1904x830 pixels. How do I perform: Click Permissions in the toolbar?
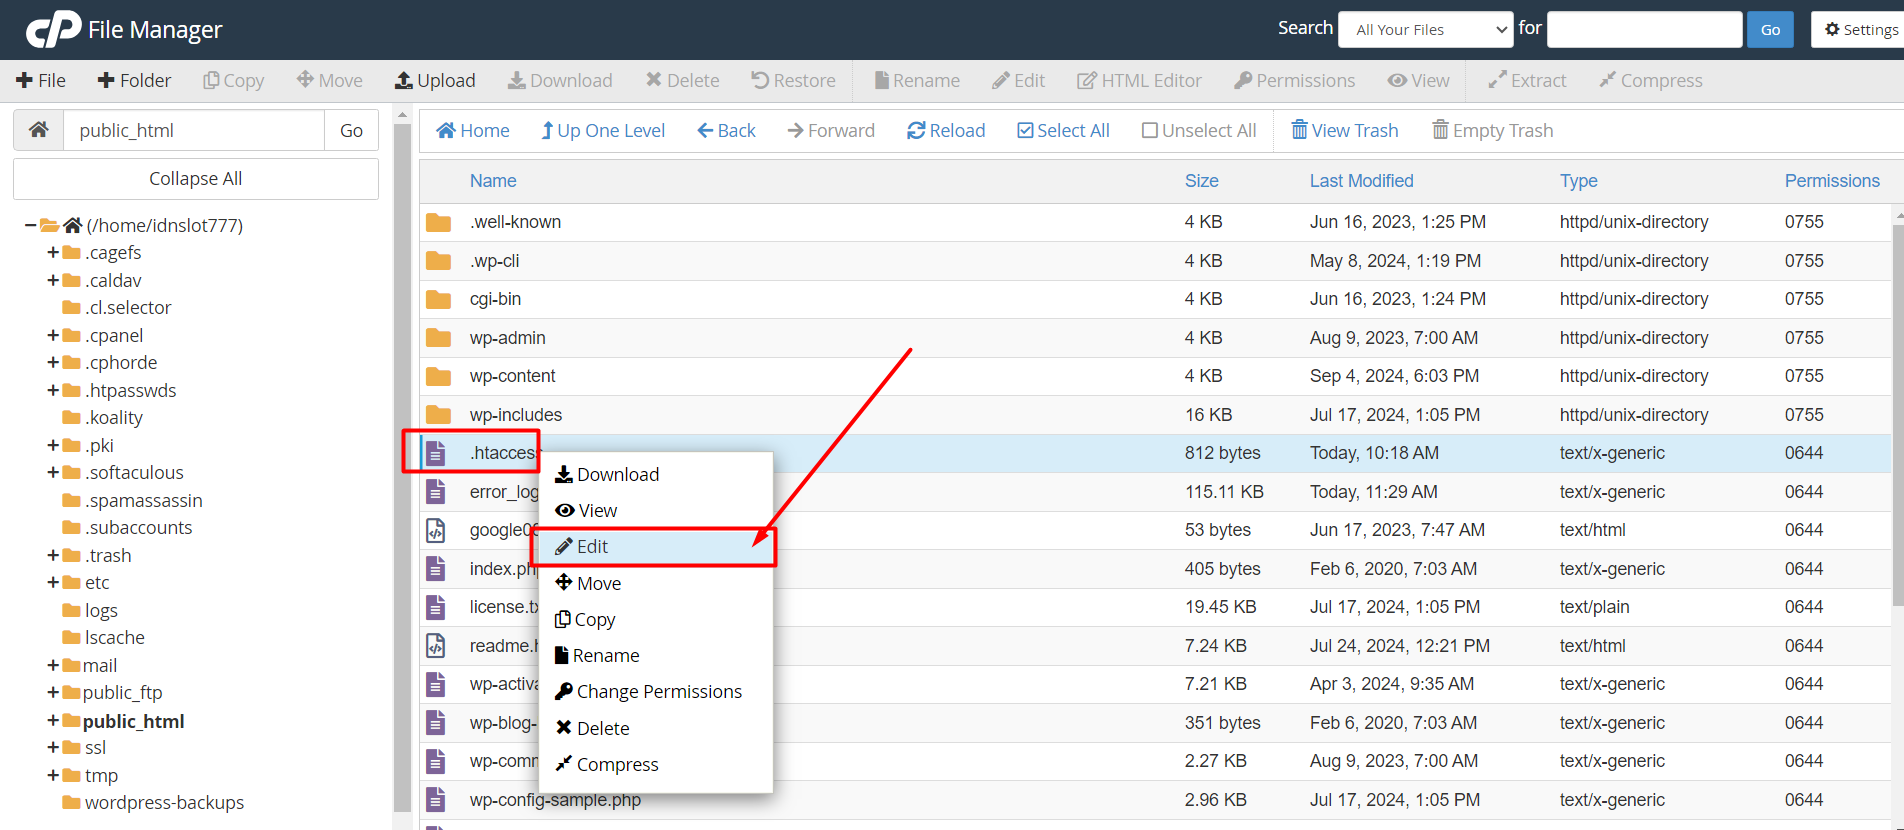point(1295,80)
